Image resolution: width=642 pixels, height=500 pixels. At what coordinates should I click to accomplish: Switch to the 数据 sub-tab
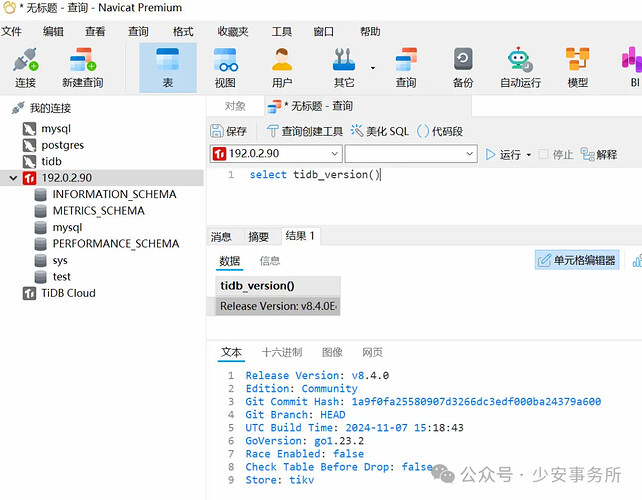(x=229, y=261)
